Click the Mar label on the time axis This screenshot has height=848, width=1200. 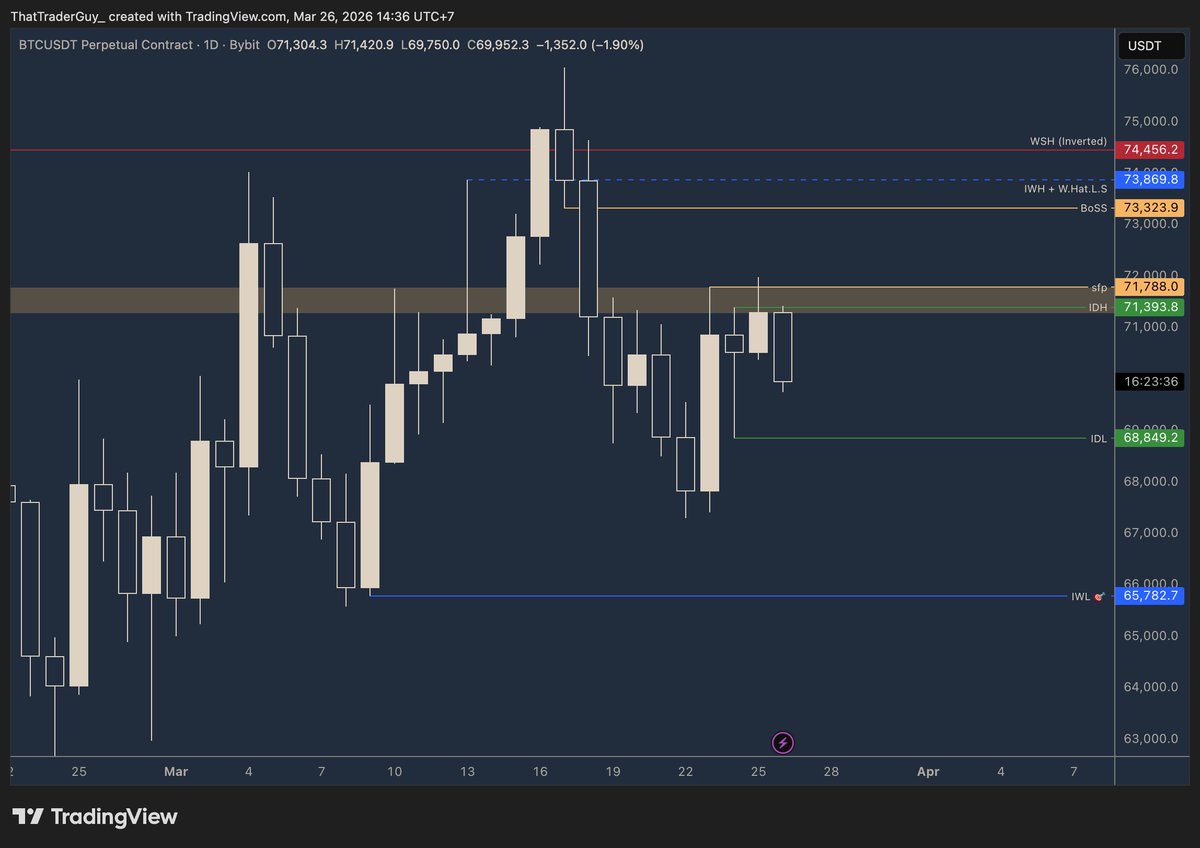[176, 771]
